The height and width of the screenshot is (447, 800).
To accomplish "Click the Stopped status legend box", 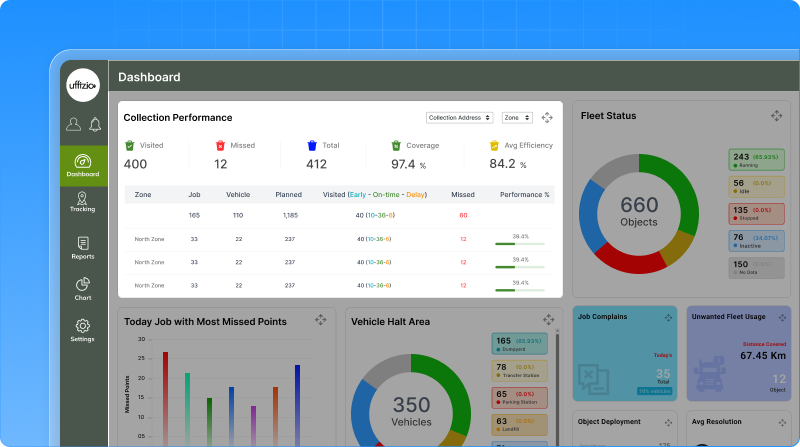I will click(x=756, y=214).
